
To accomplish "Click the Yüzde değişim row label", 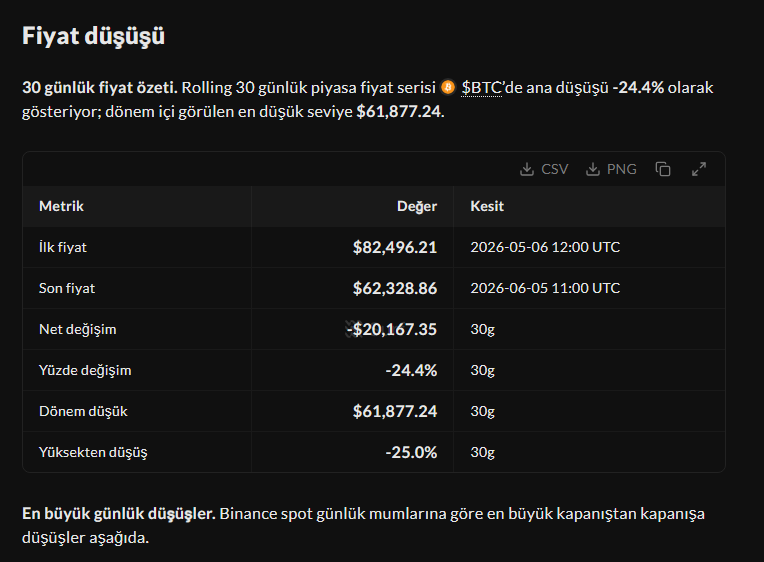I will 85,370.
